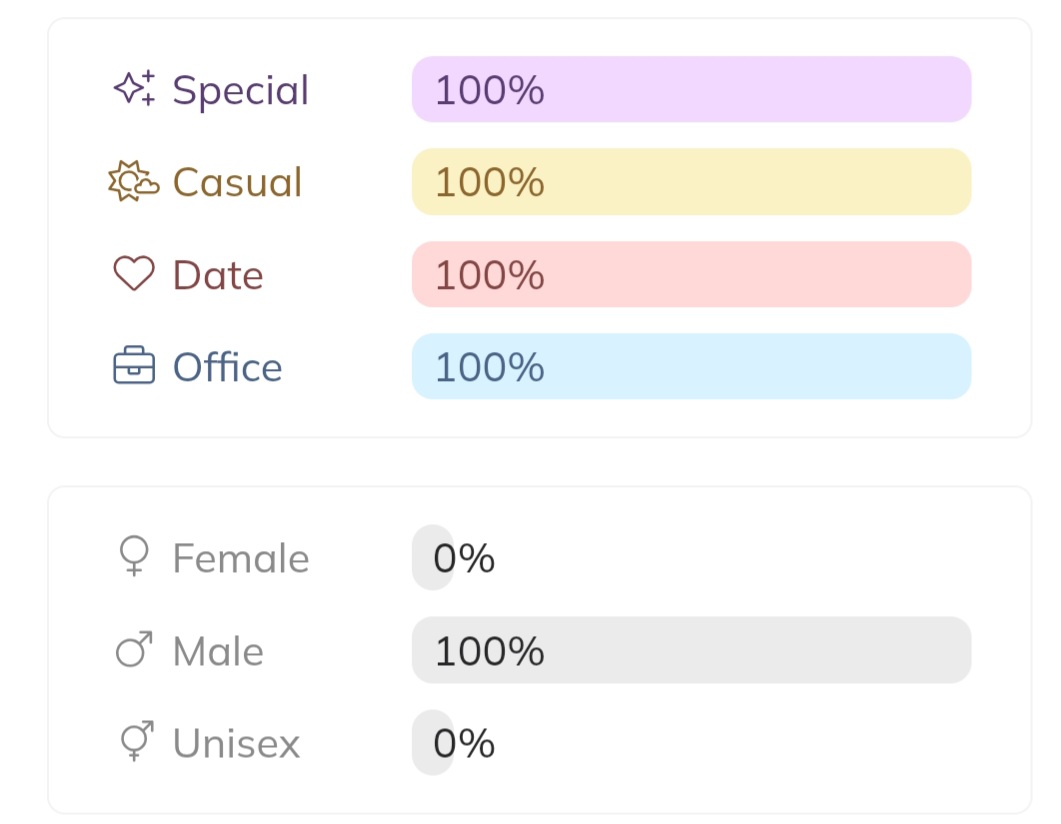Click the Date occasion label

(x=218, y=275)
